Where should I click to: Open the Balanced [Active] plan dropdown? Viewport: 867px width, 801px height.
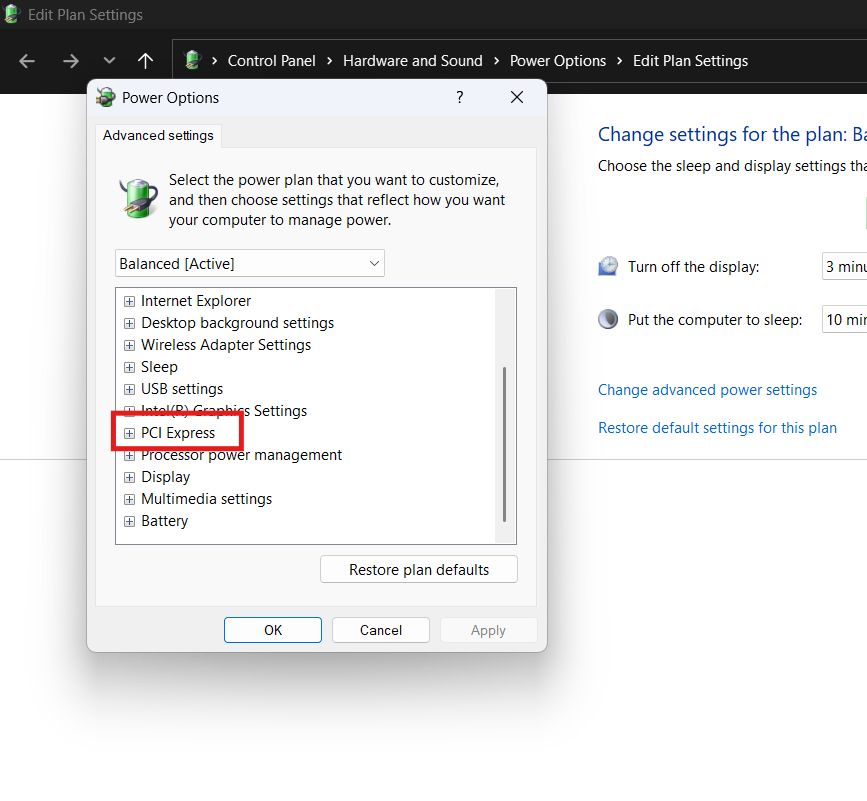[x=250, y=264]
